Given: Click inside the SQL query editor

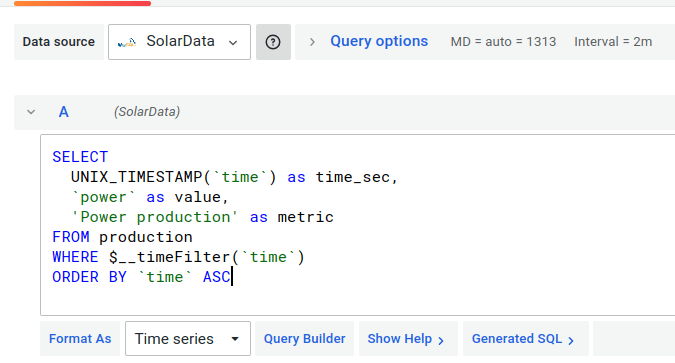Looking at the screenshot, I should [357, 225].
